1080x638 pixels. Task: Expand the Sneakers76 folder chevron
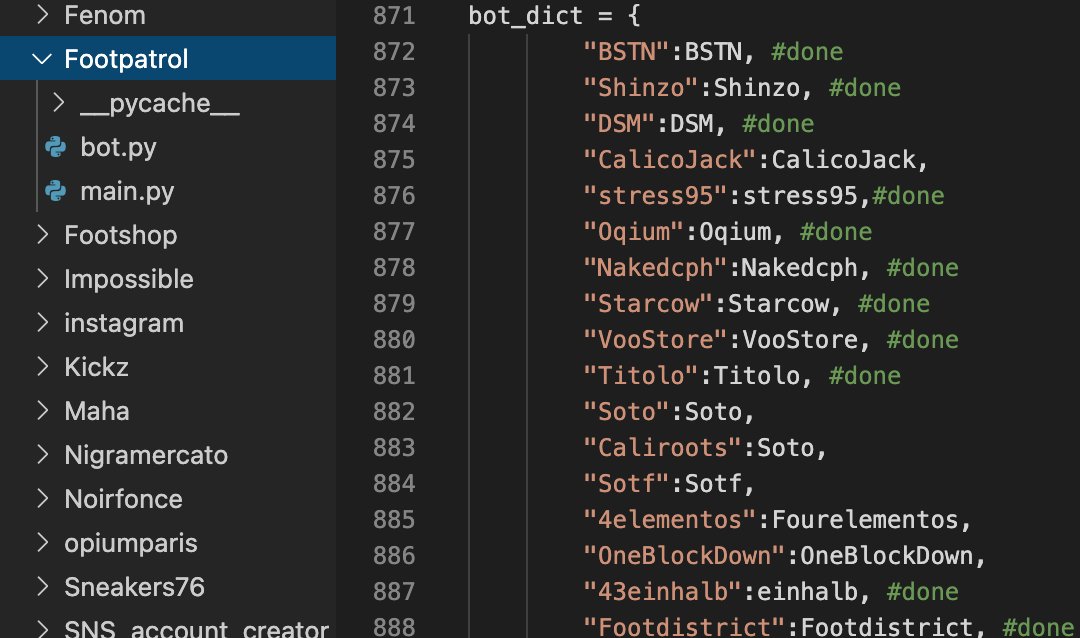[43, 586]
